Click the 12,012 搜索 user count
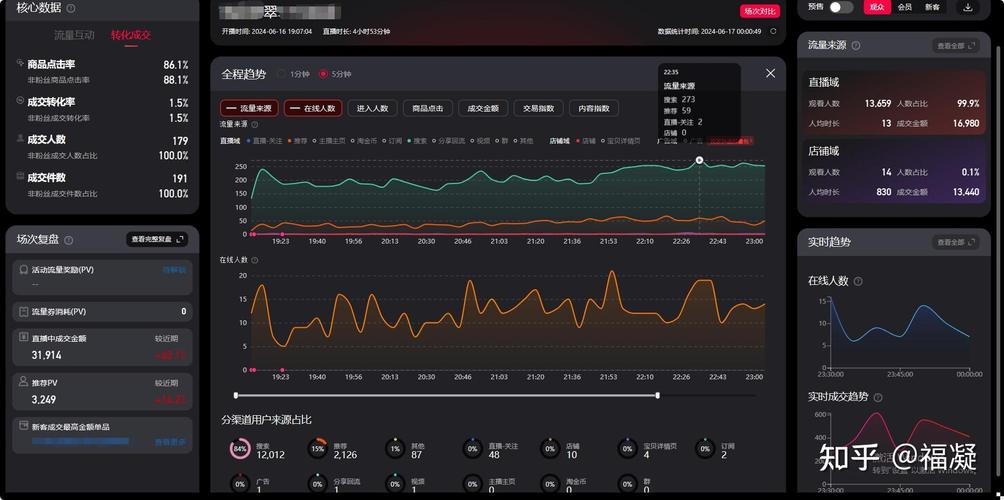The height and width of the screenshot is (500, 1004). 270,455
